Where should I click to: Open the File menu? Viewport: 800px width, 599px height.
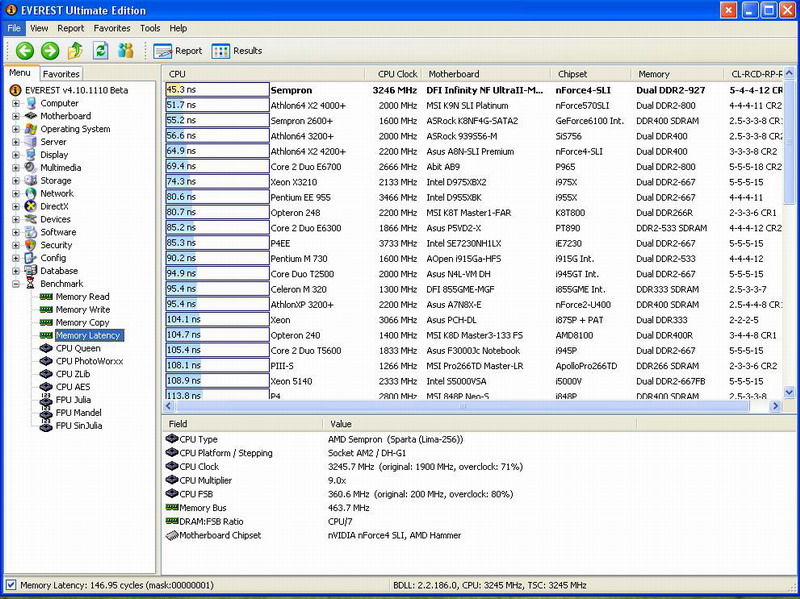click(14, 28)
